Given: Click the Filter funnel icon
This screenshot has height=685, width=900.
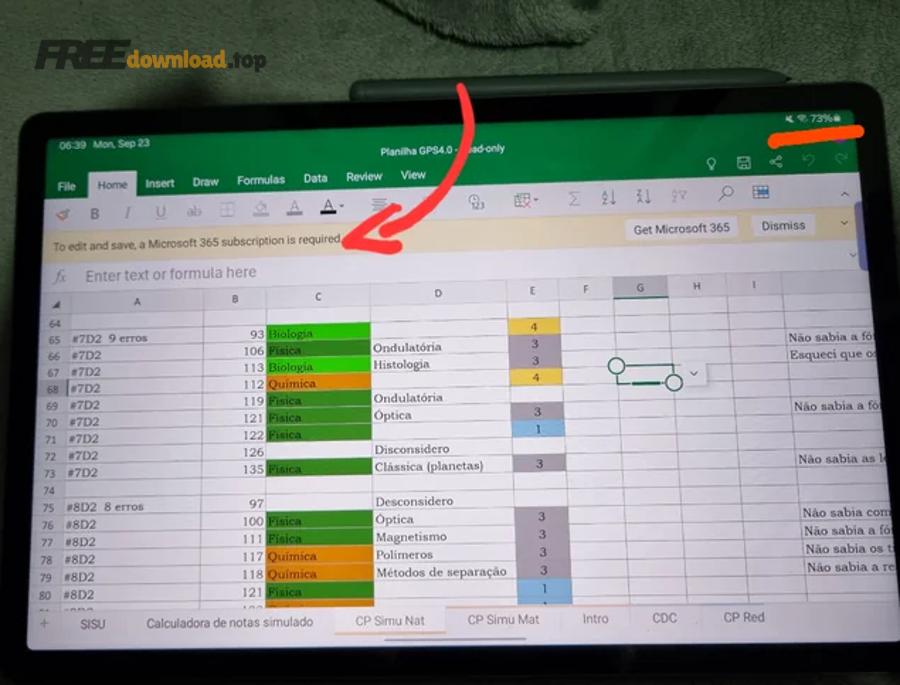Looking at the screenshot, I should click(679, 196).
